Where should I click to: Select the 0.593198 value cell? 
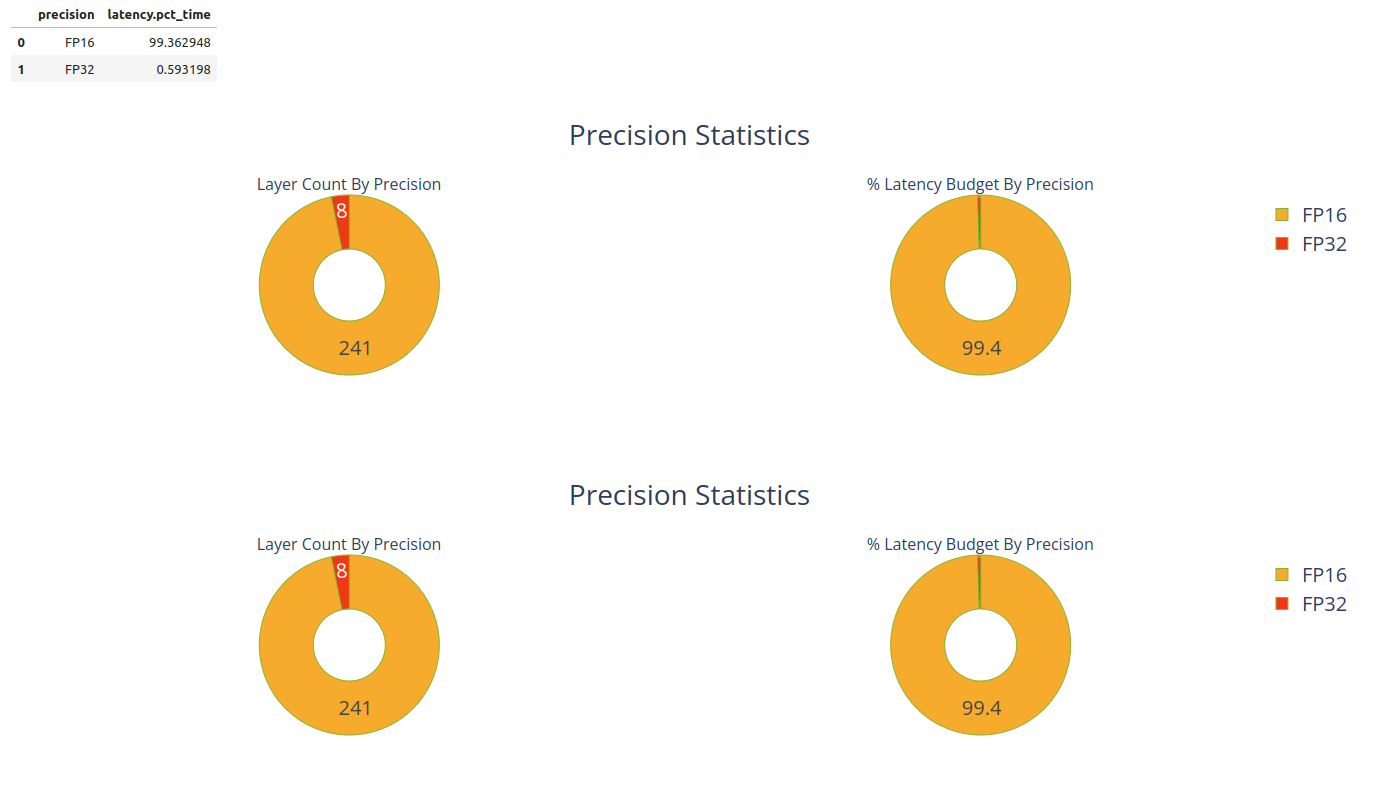[x=183, y=70]
